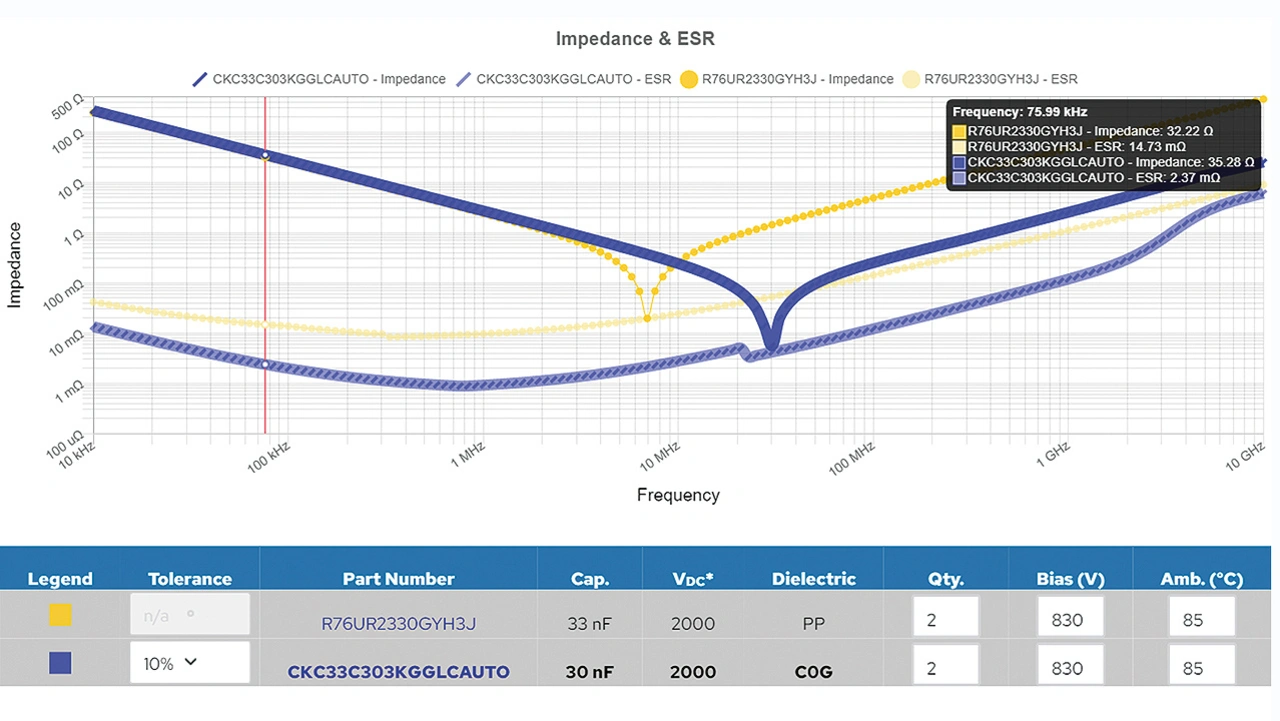Click the blue impedance marker on red cursor line
This screenshot has width=1280, height=721.
click(265, 155)
